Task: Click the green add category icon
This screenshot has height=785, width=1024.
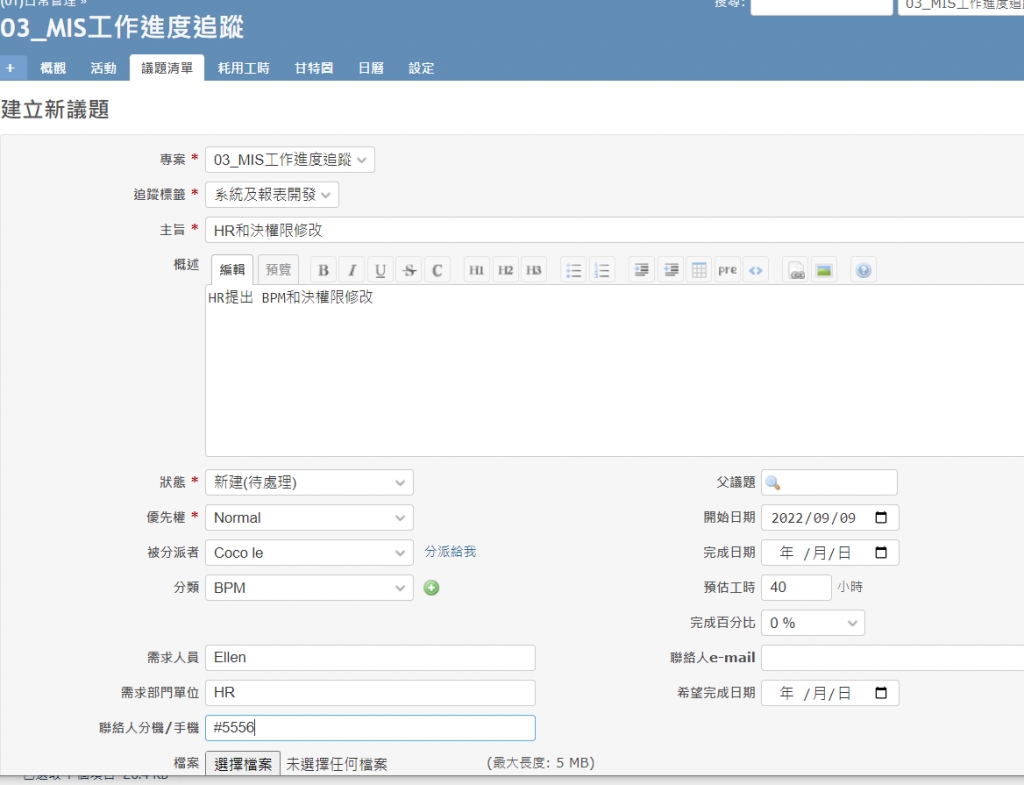Action: coord(431,588)
